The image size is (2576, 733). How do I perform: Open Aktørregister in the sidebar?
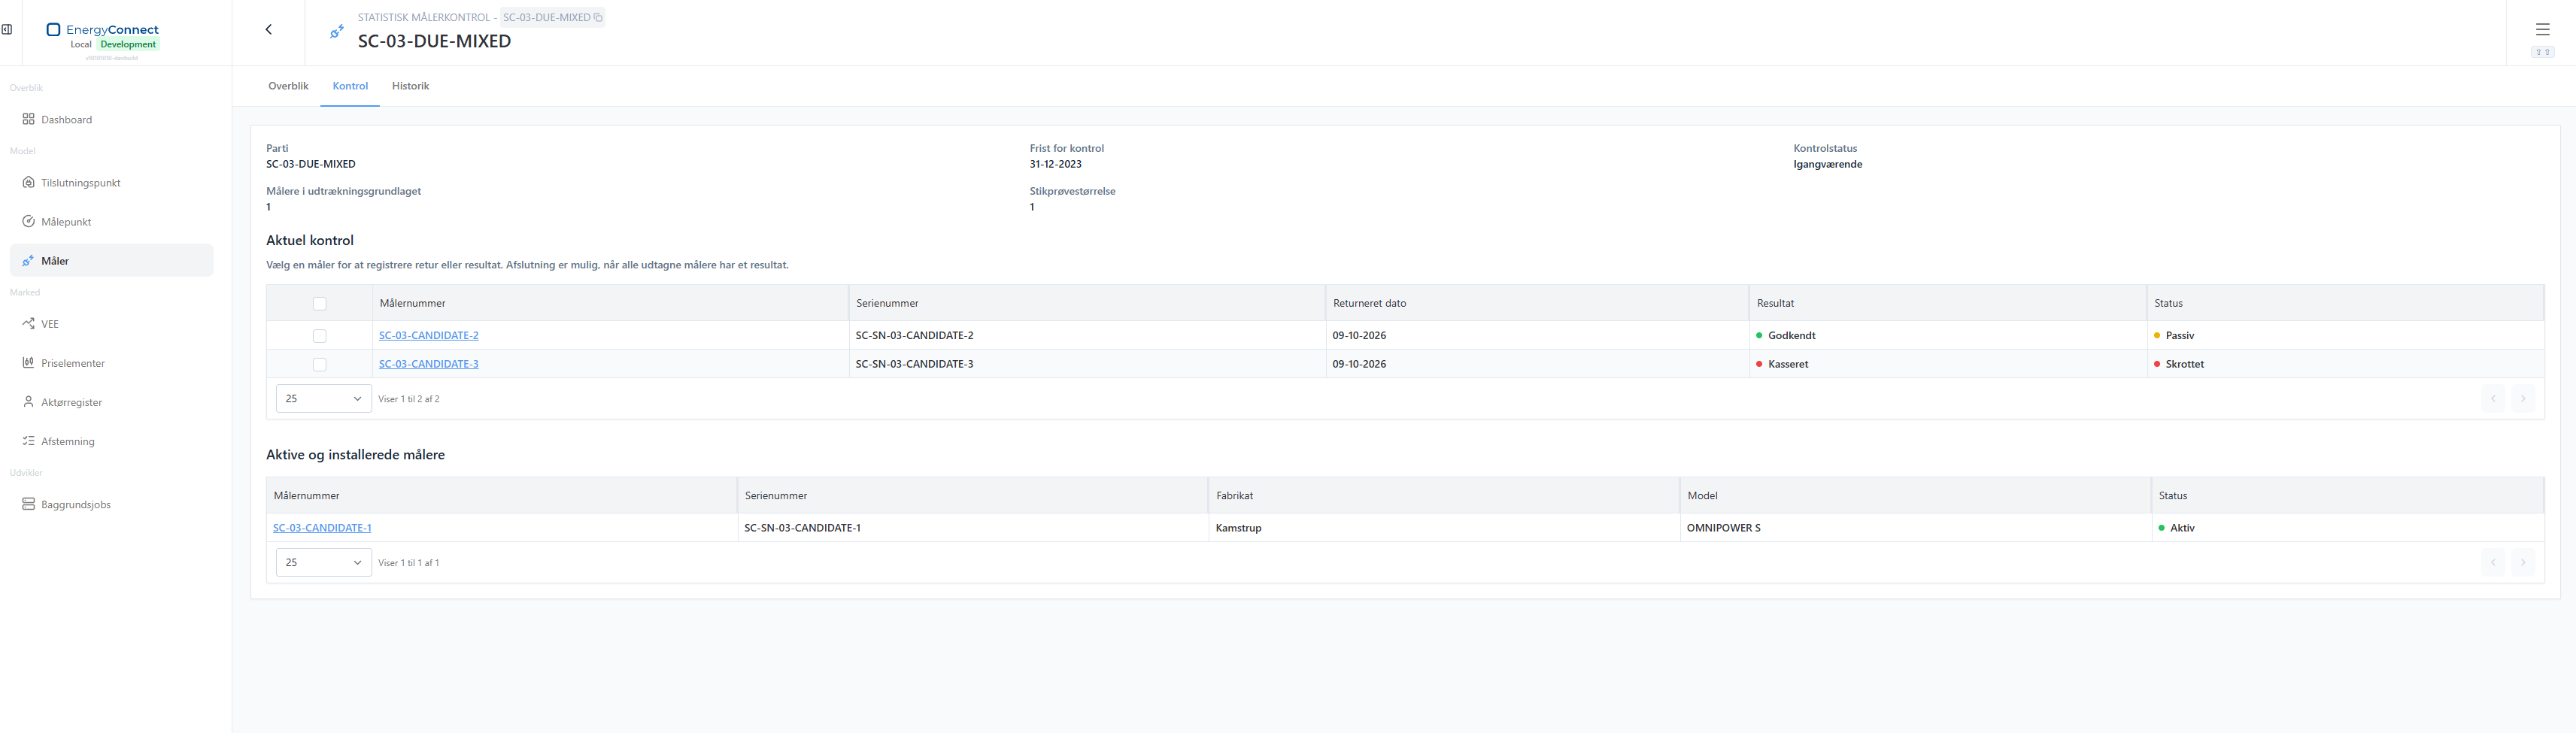[x=112, y=402]
